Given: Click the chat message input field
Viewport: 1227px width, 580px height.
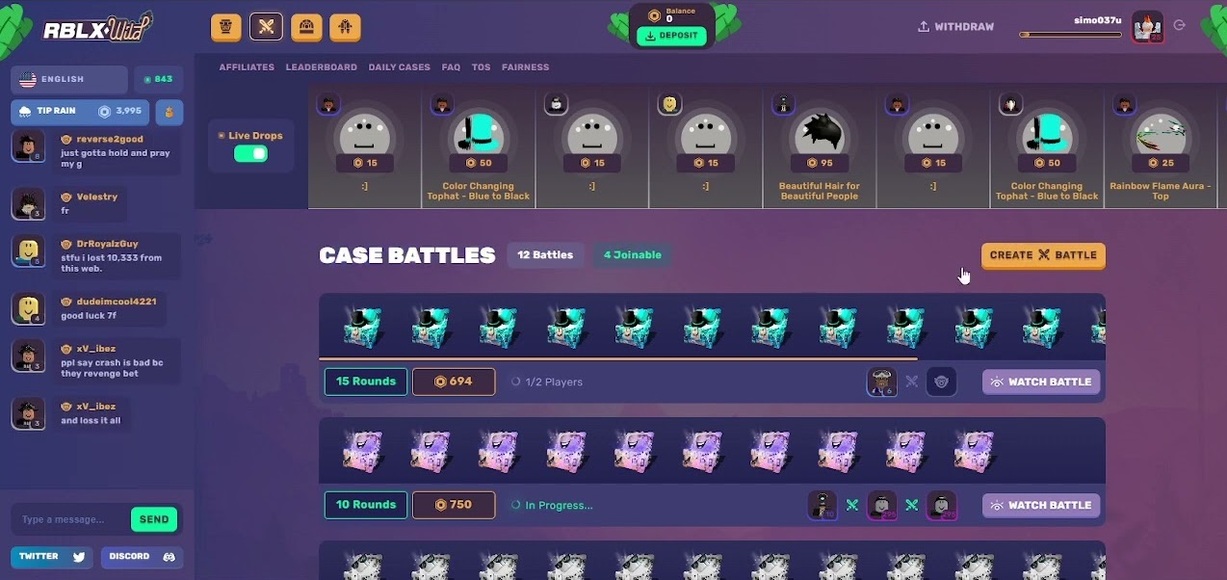Looking at the screenshot, I should point(69,520).
